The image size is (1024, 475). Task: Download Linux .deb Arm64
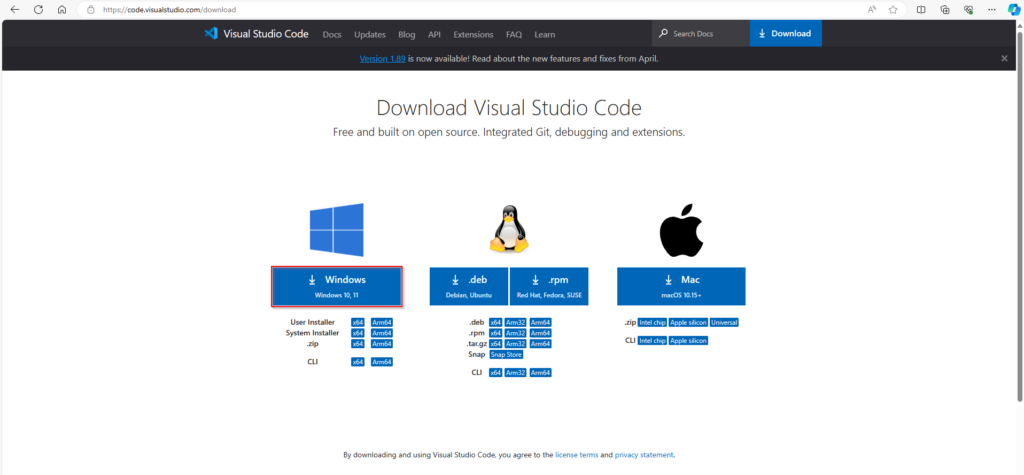pos(540,322)
